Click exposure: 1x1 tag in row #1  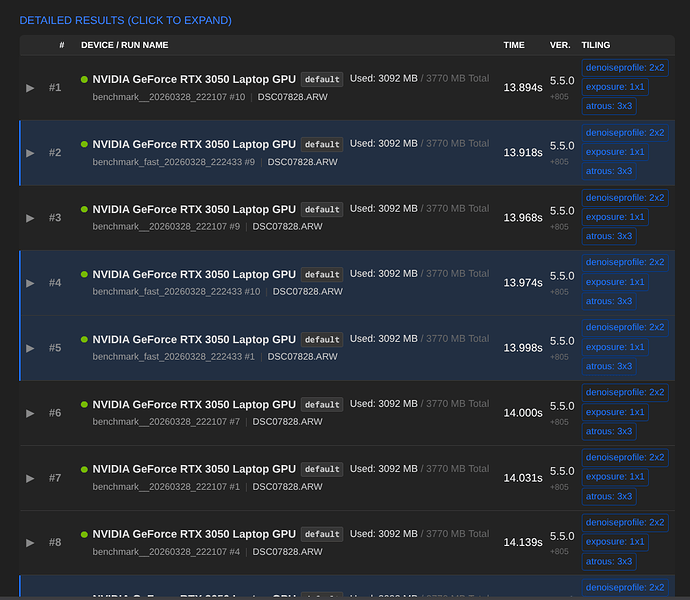click(x=615, y=87)
